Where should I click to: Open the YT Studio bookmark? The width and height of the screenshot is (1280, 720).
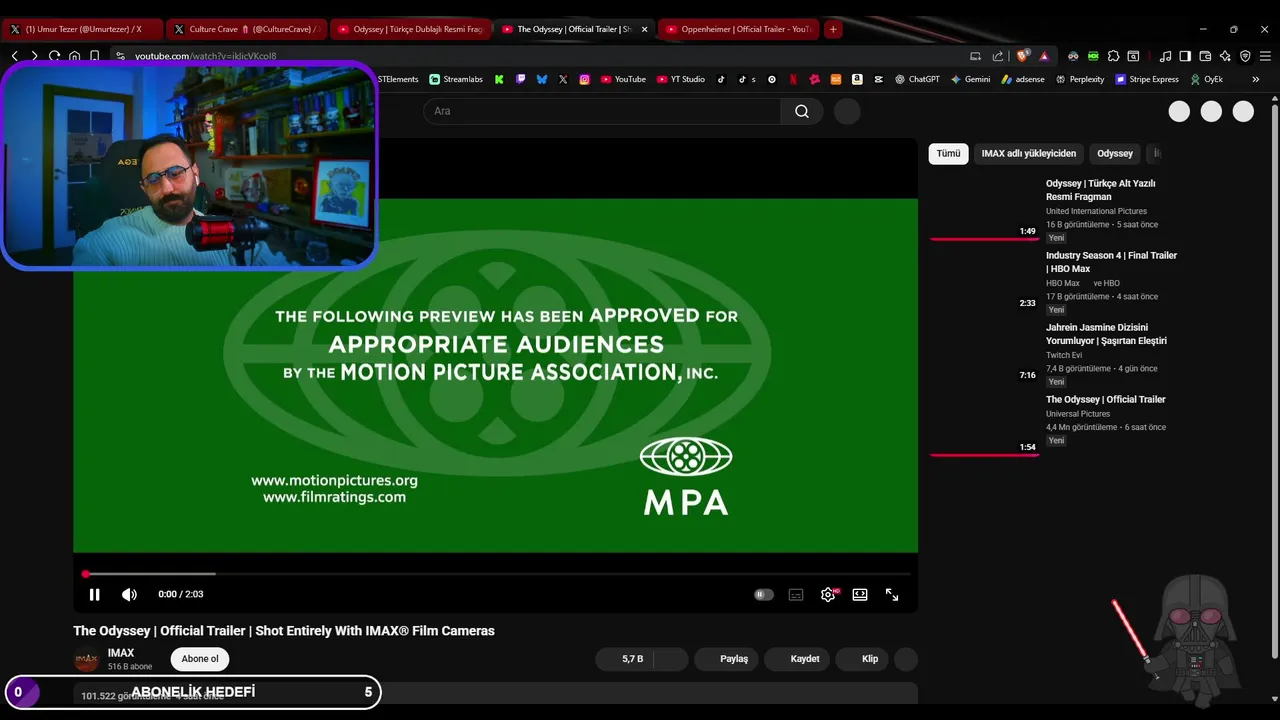[x=681, y=79]
